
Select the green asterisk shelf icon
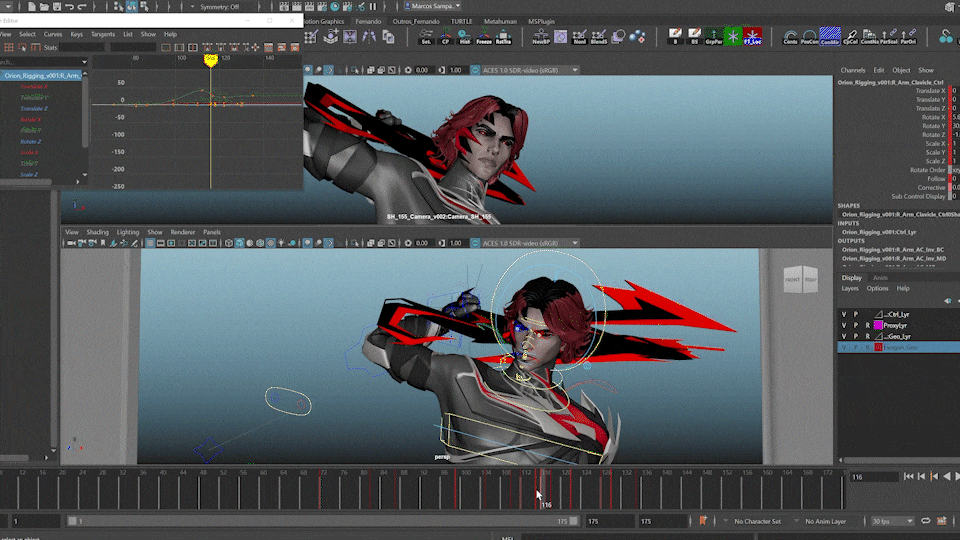point(732,37)
